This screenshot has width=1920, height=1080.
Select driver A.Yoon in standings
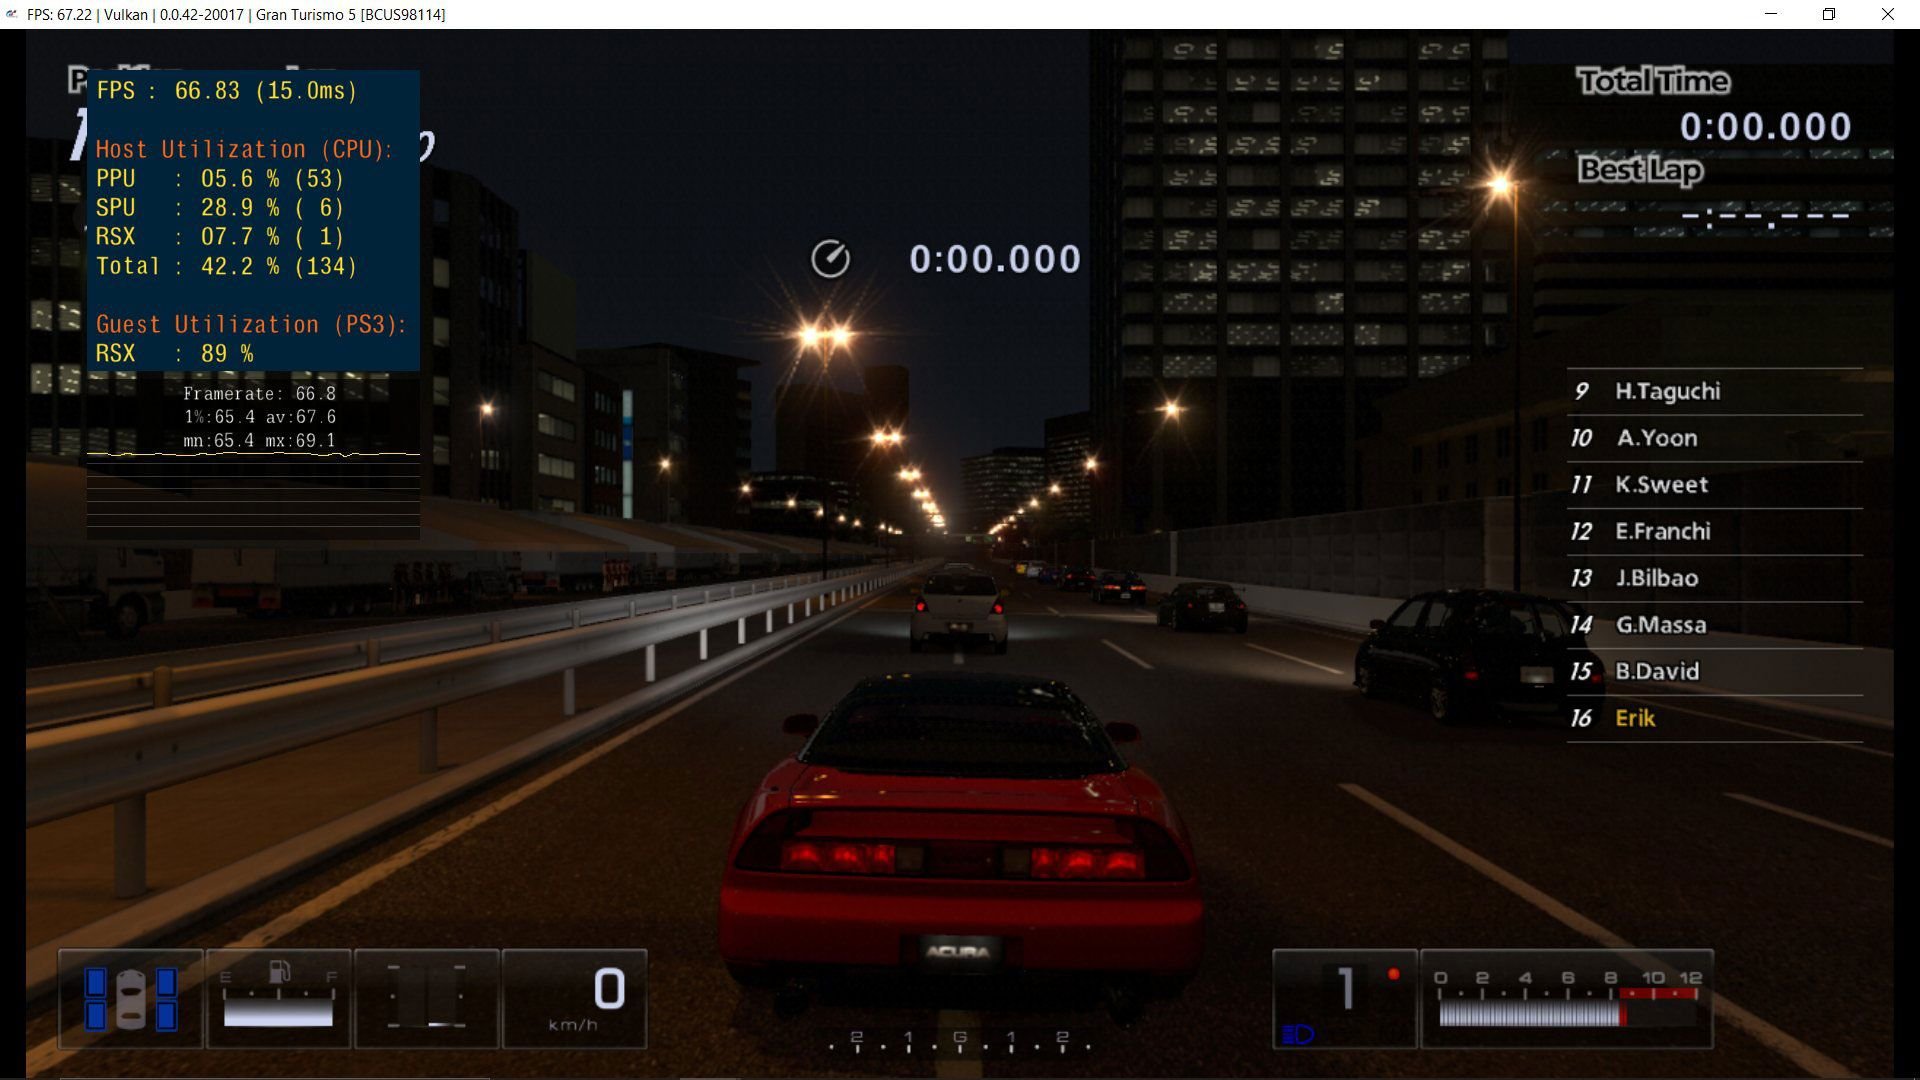pyautogui.click(x=1657, y=438)
